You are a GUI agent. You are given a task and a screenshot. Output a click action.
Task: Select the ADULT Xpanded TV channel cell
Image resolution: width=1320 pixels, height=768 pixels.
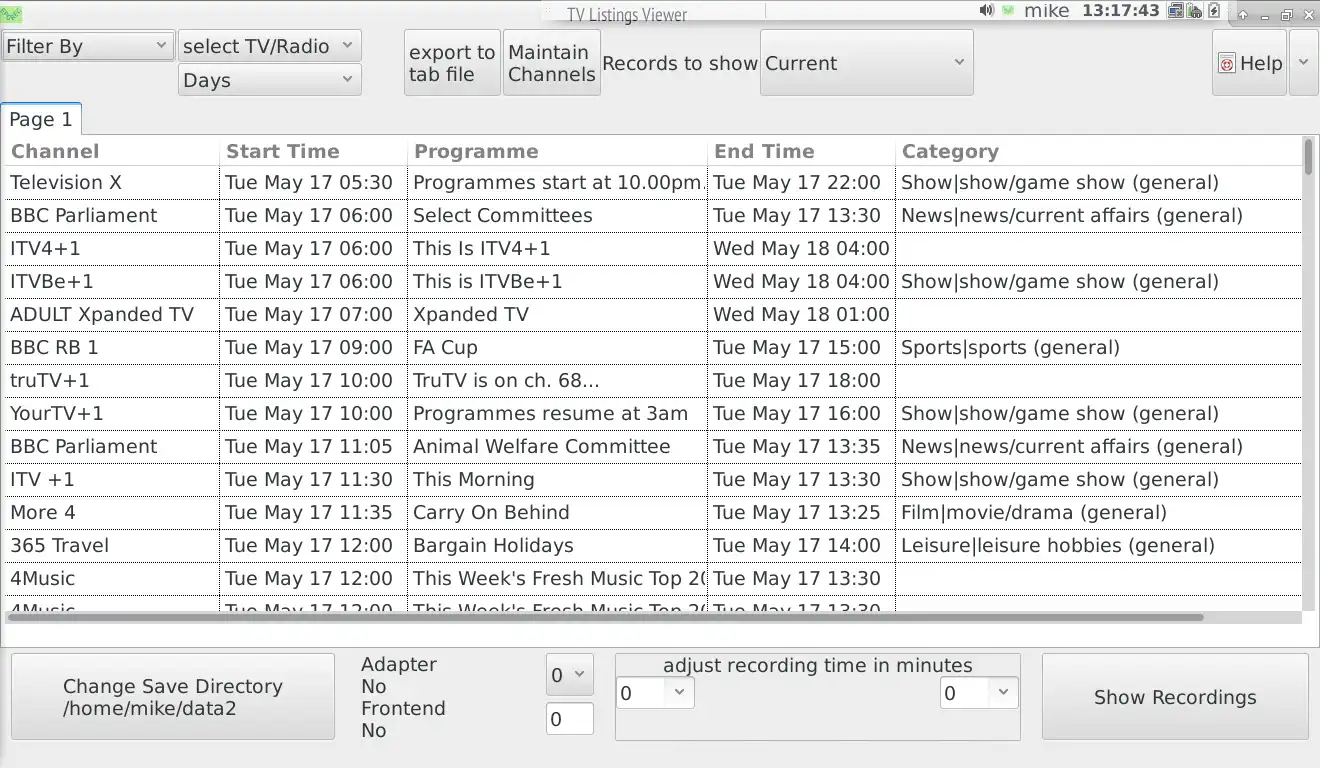(112, 315)
